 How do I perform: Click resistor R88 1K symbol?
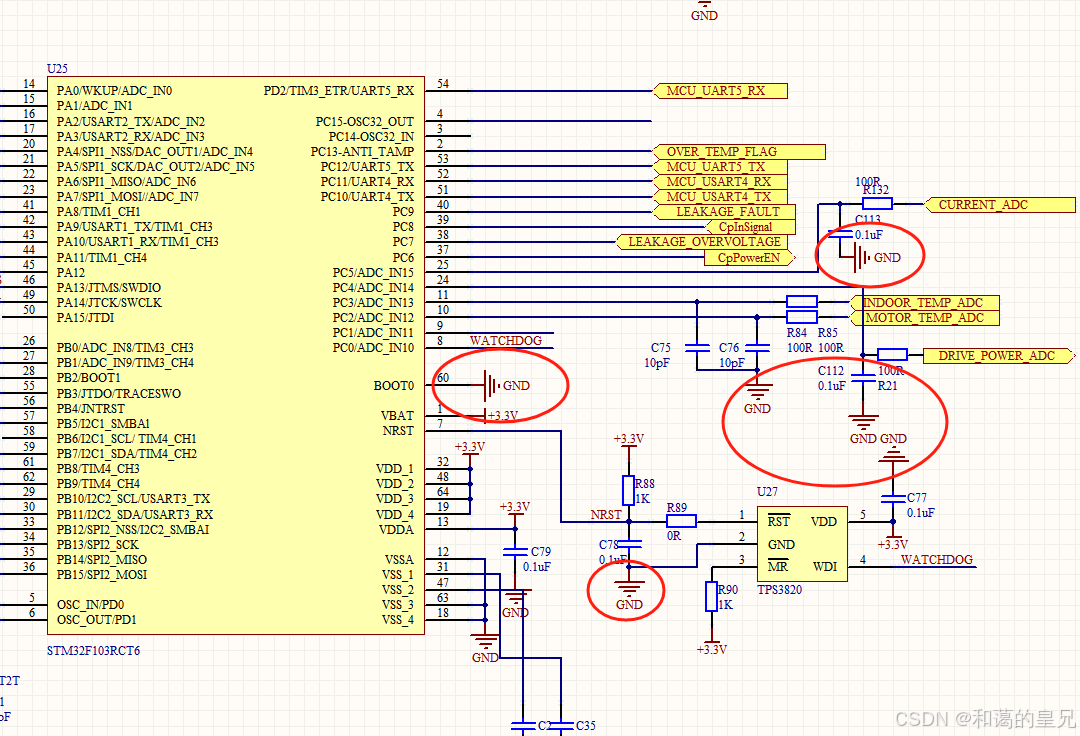(x=628, y=490)
